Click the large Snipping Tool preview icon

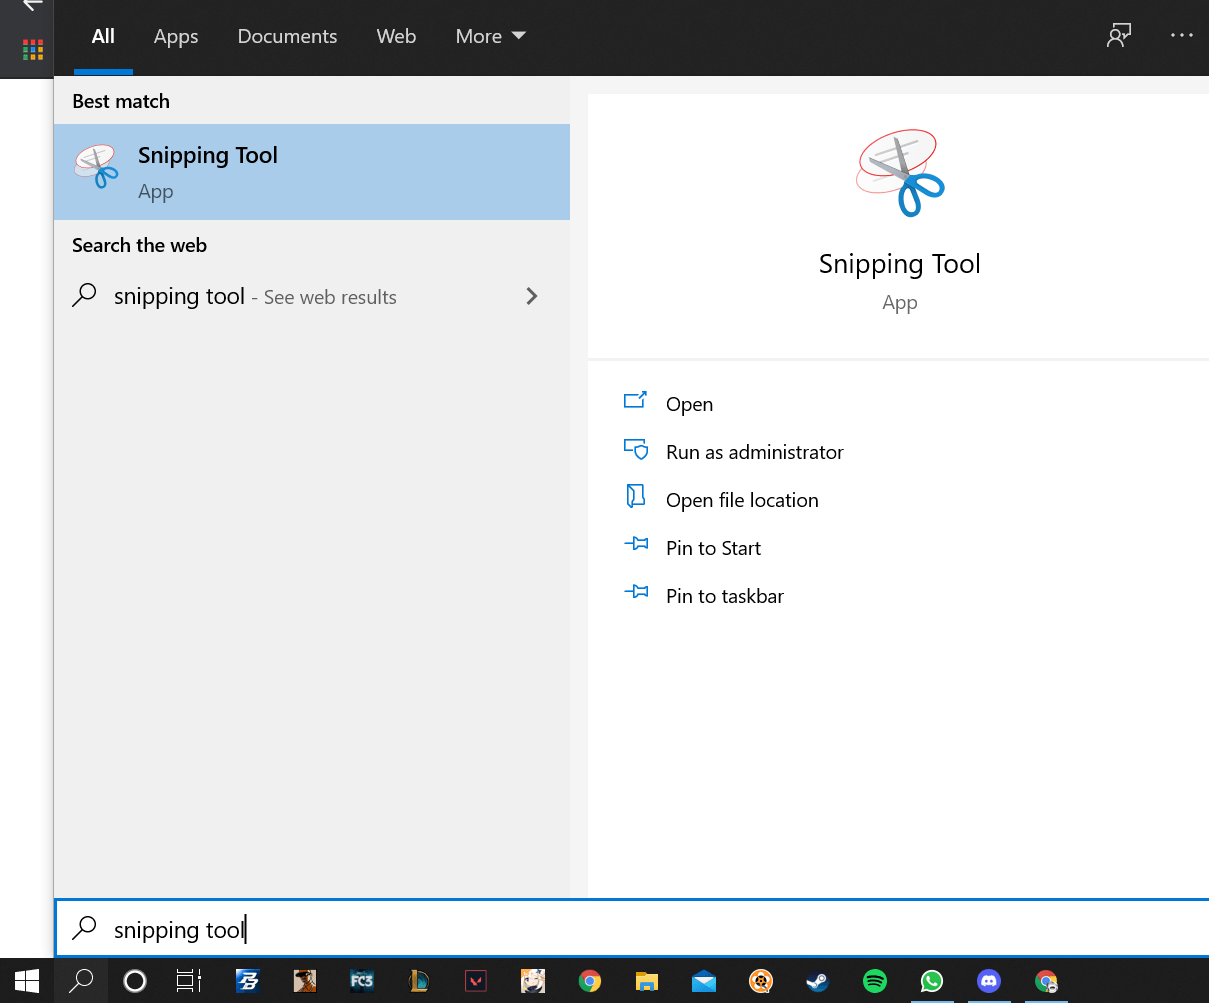point(900,172)
